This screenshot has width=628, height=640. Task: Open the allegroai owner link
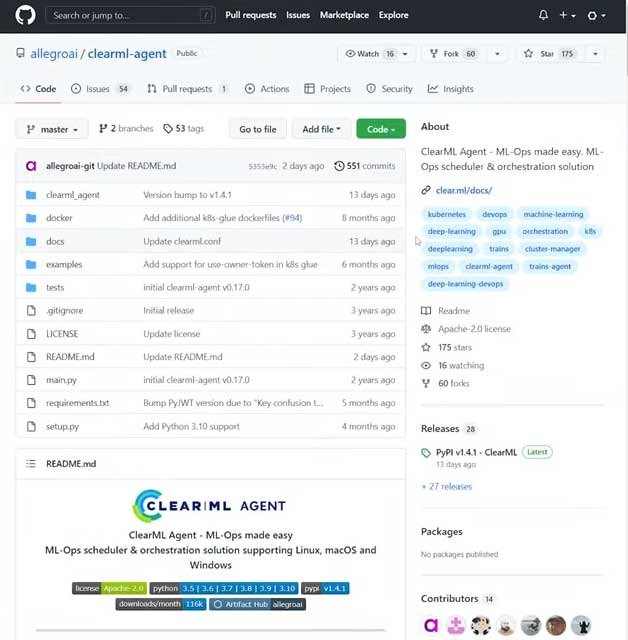point(54,53)
